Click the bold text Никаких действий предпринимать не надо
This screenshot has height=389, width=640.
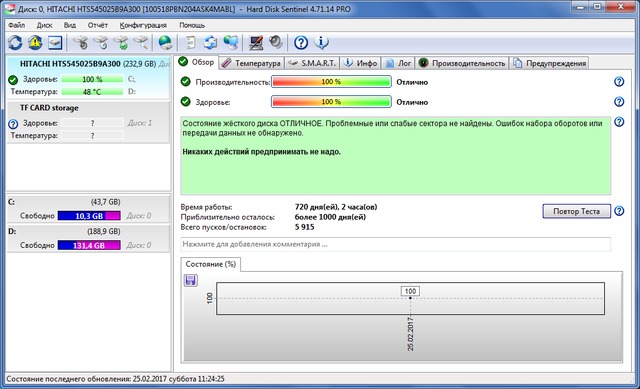(x=262, y=152)
